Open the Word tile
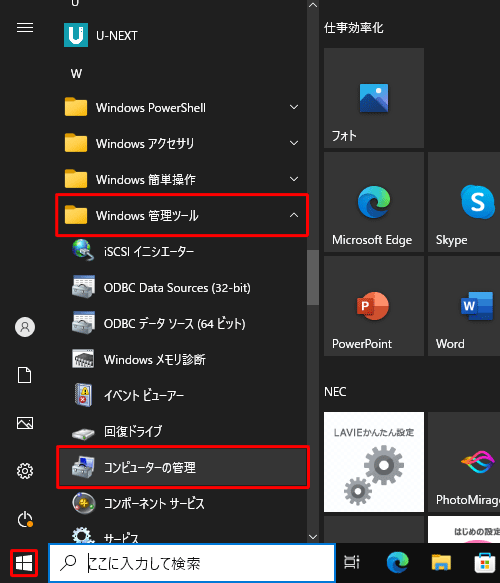The height and width of the screenshot is (583, 500). [464, 306]
